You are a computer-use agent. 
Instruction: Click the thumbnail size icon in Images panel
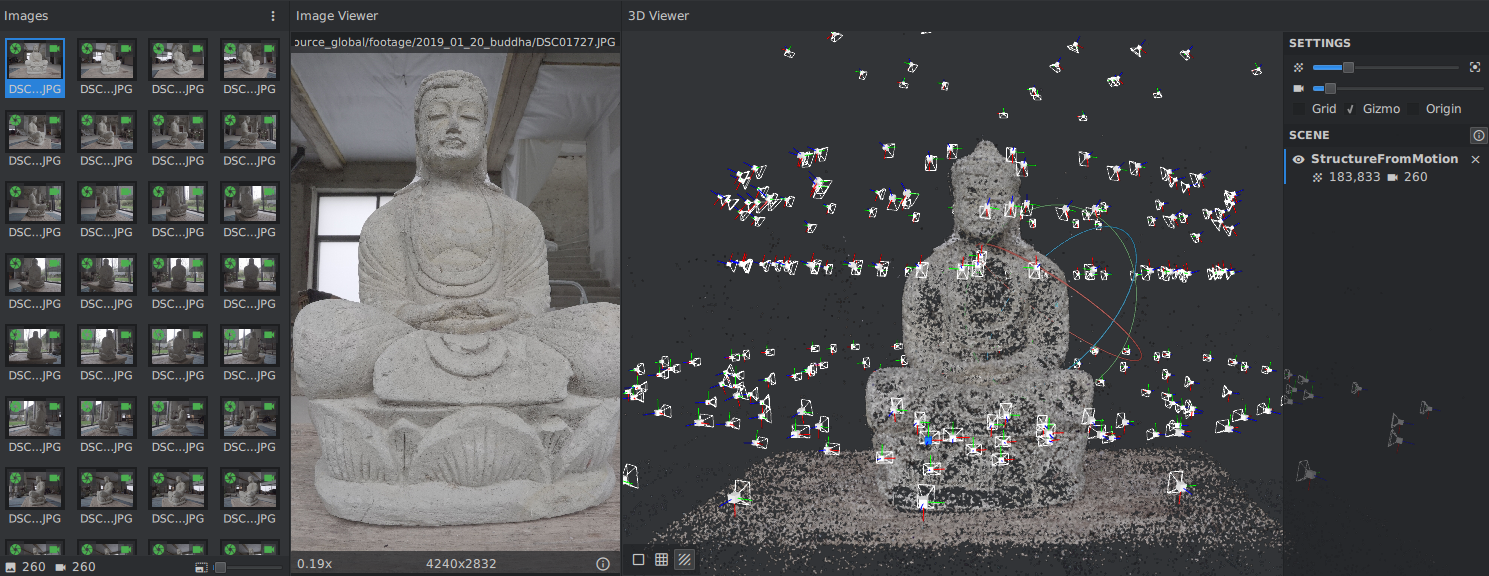click(202, 568)
